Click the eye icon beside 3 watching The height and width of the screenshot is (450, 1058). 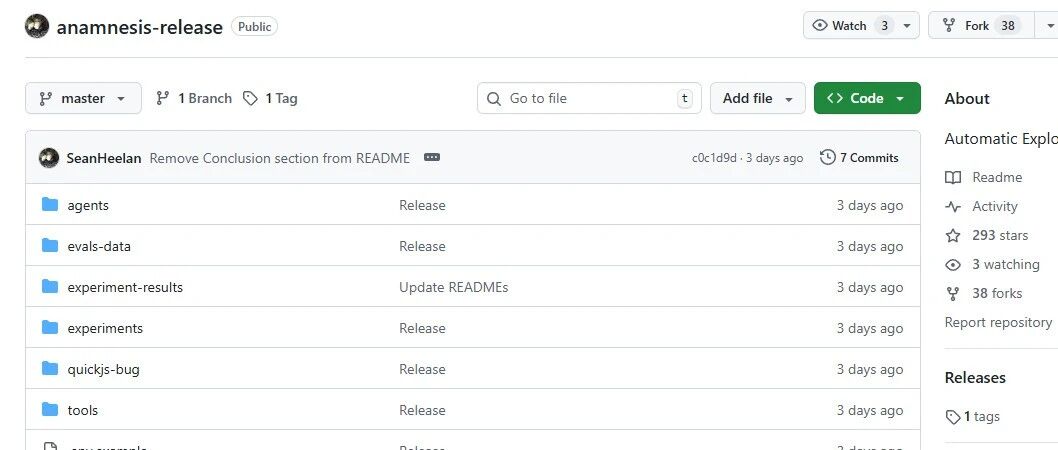[x=953, y=264]
